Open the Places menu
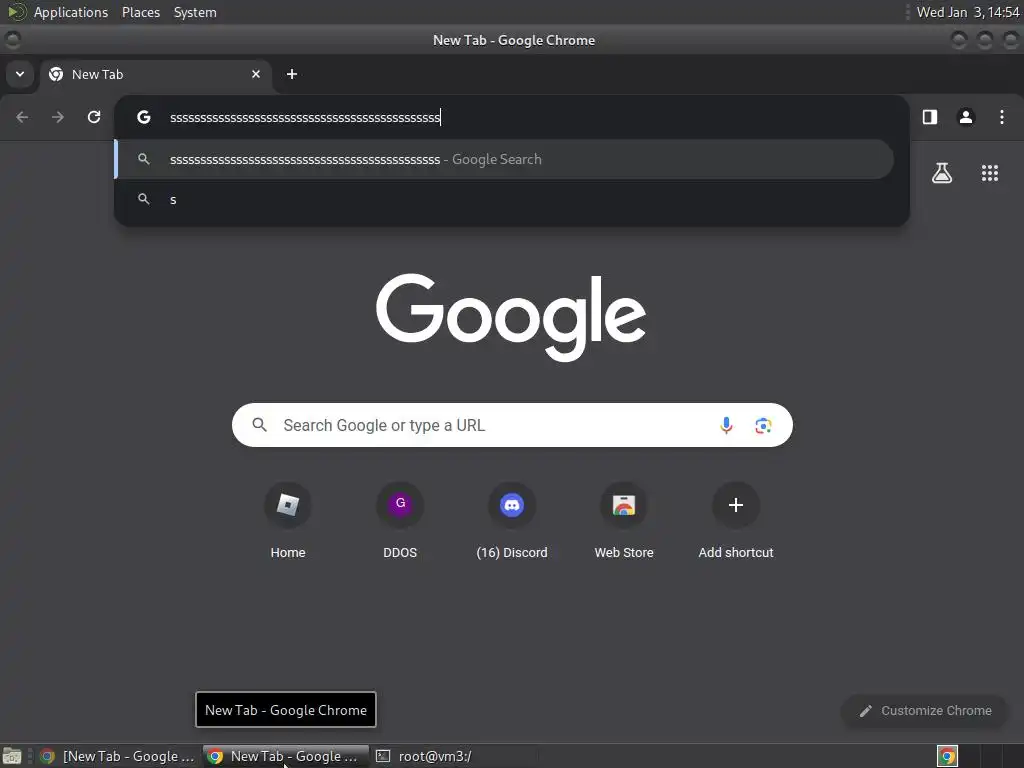 click(141, 12)
